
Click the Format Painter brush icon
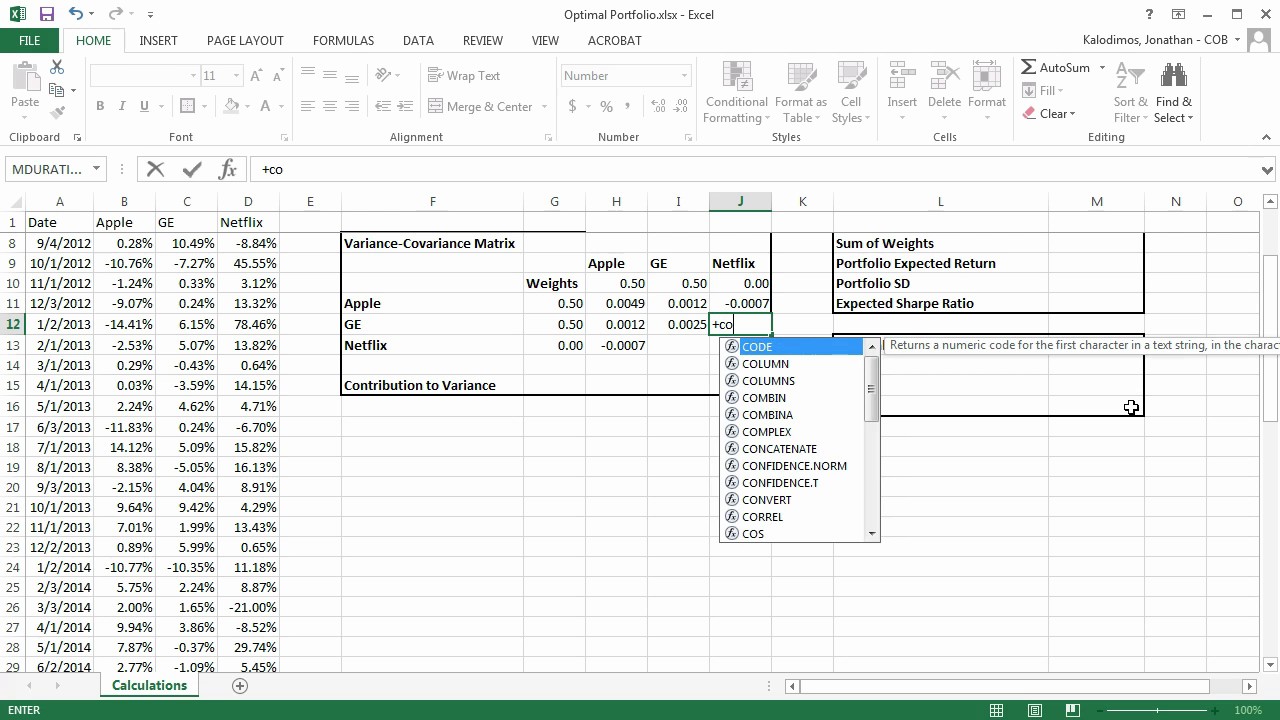click(x=57, y=113)
